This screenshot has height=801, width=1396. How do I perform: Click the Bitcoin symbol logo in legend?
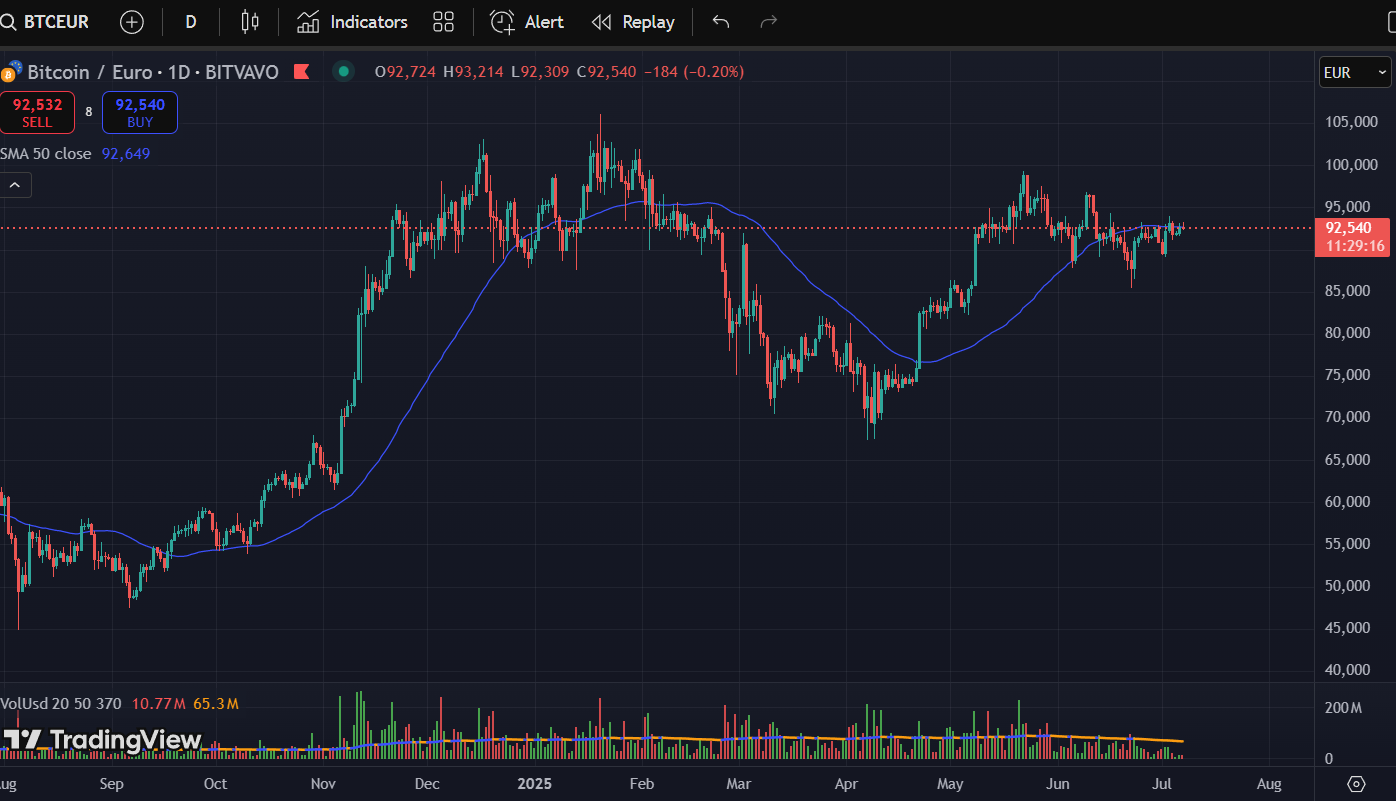(12, 72)
